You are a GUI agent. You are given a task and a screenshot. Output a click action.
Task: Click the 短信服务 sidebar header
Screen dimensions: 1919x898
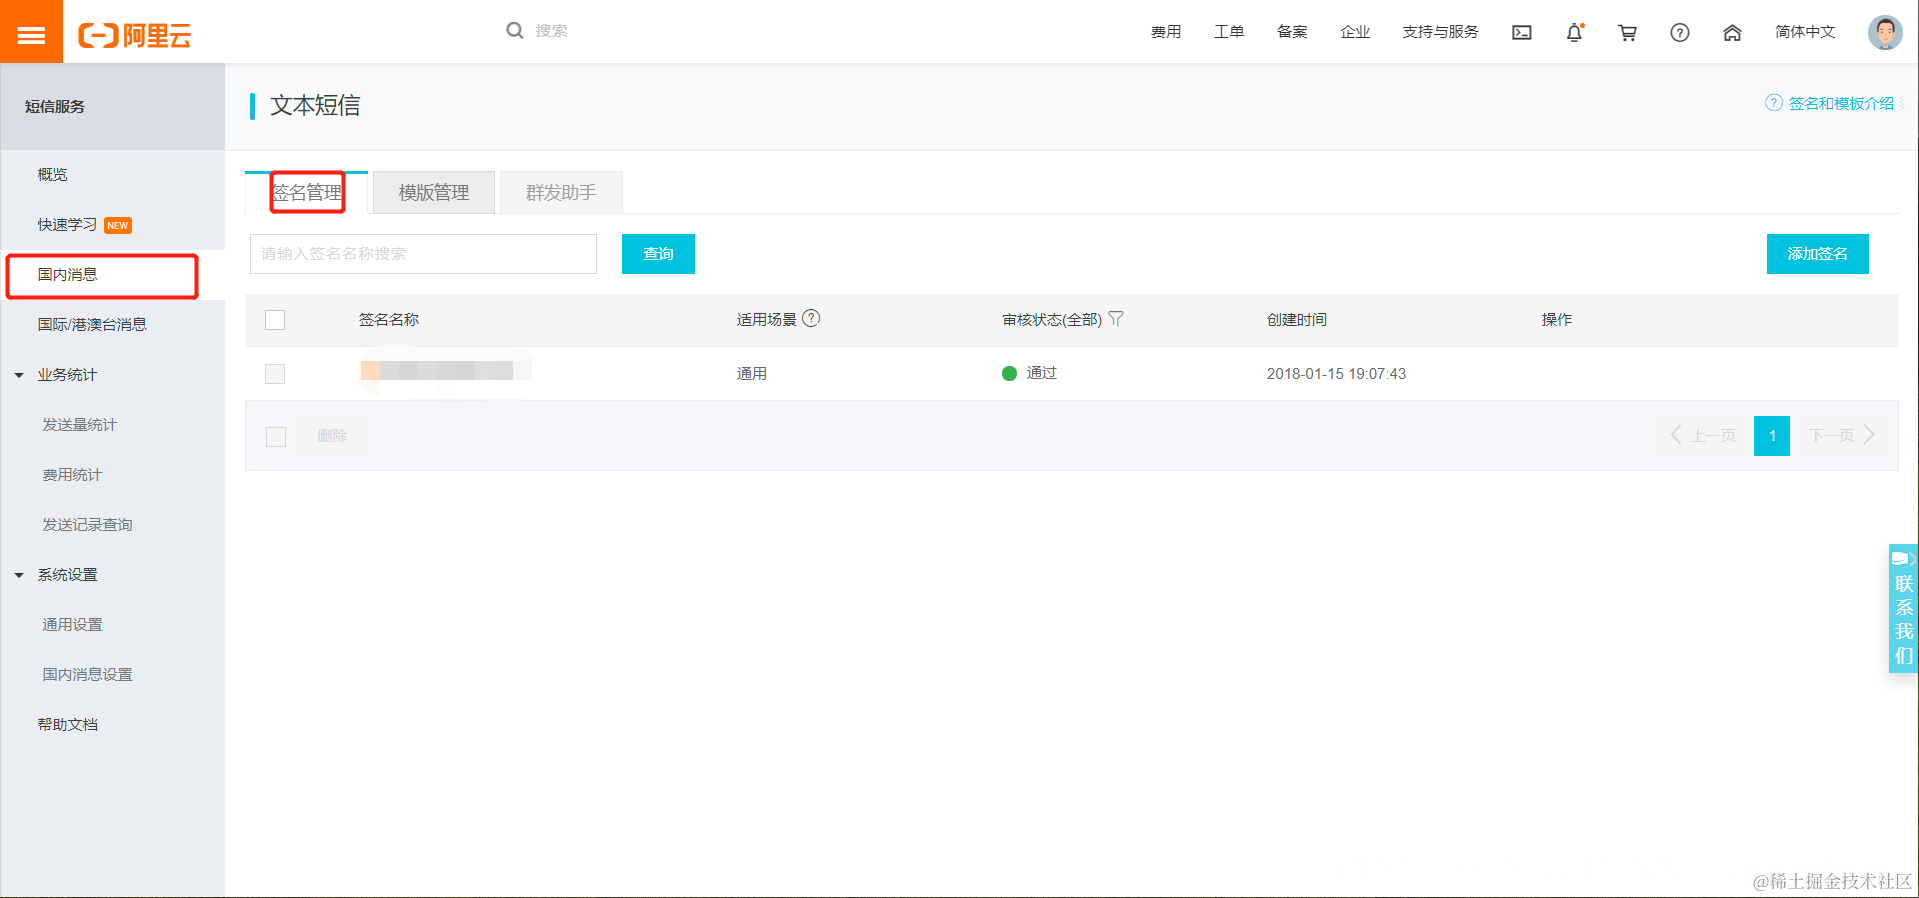coord(55,106)
